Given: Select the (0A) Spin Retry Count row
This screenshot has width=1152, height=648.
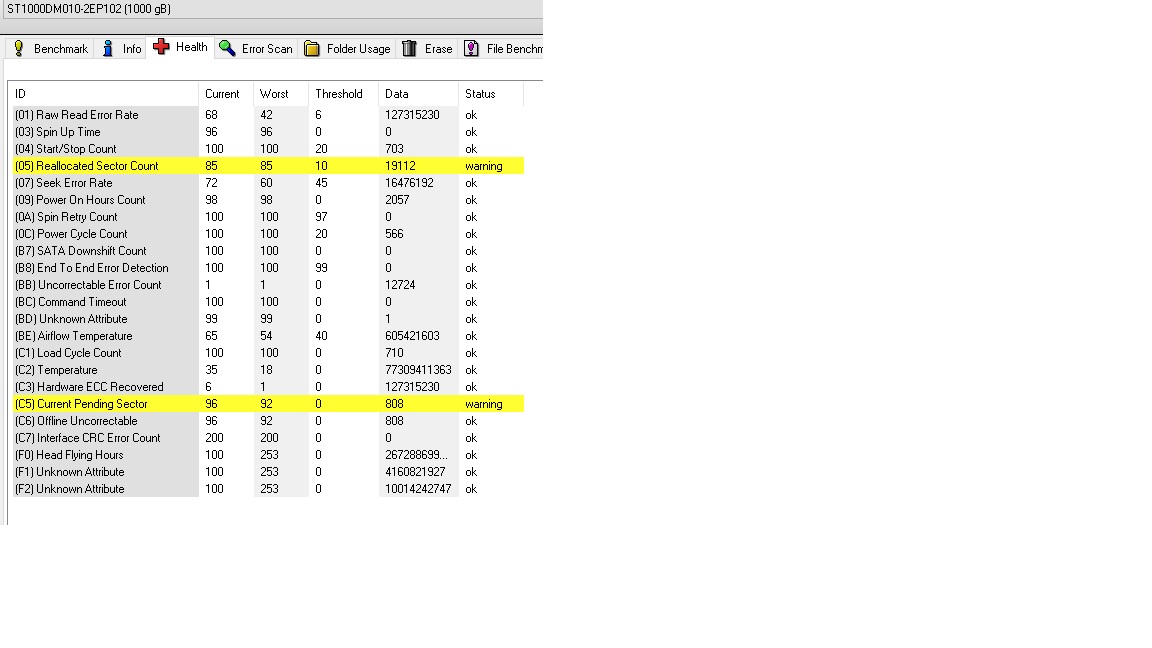Looking at the screenshot, I should coord(268,217).
